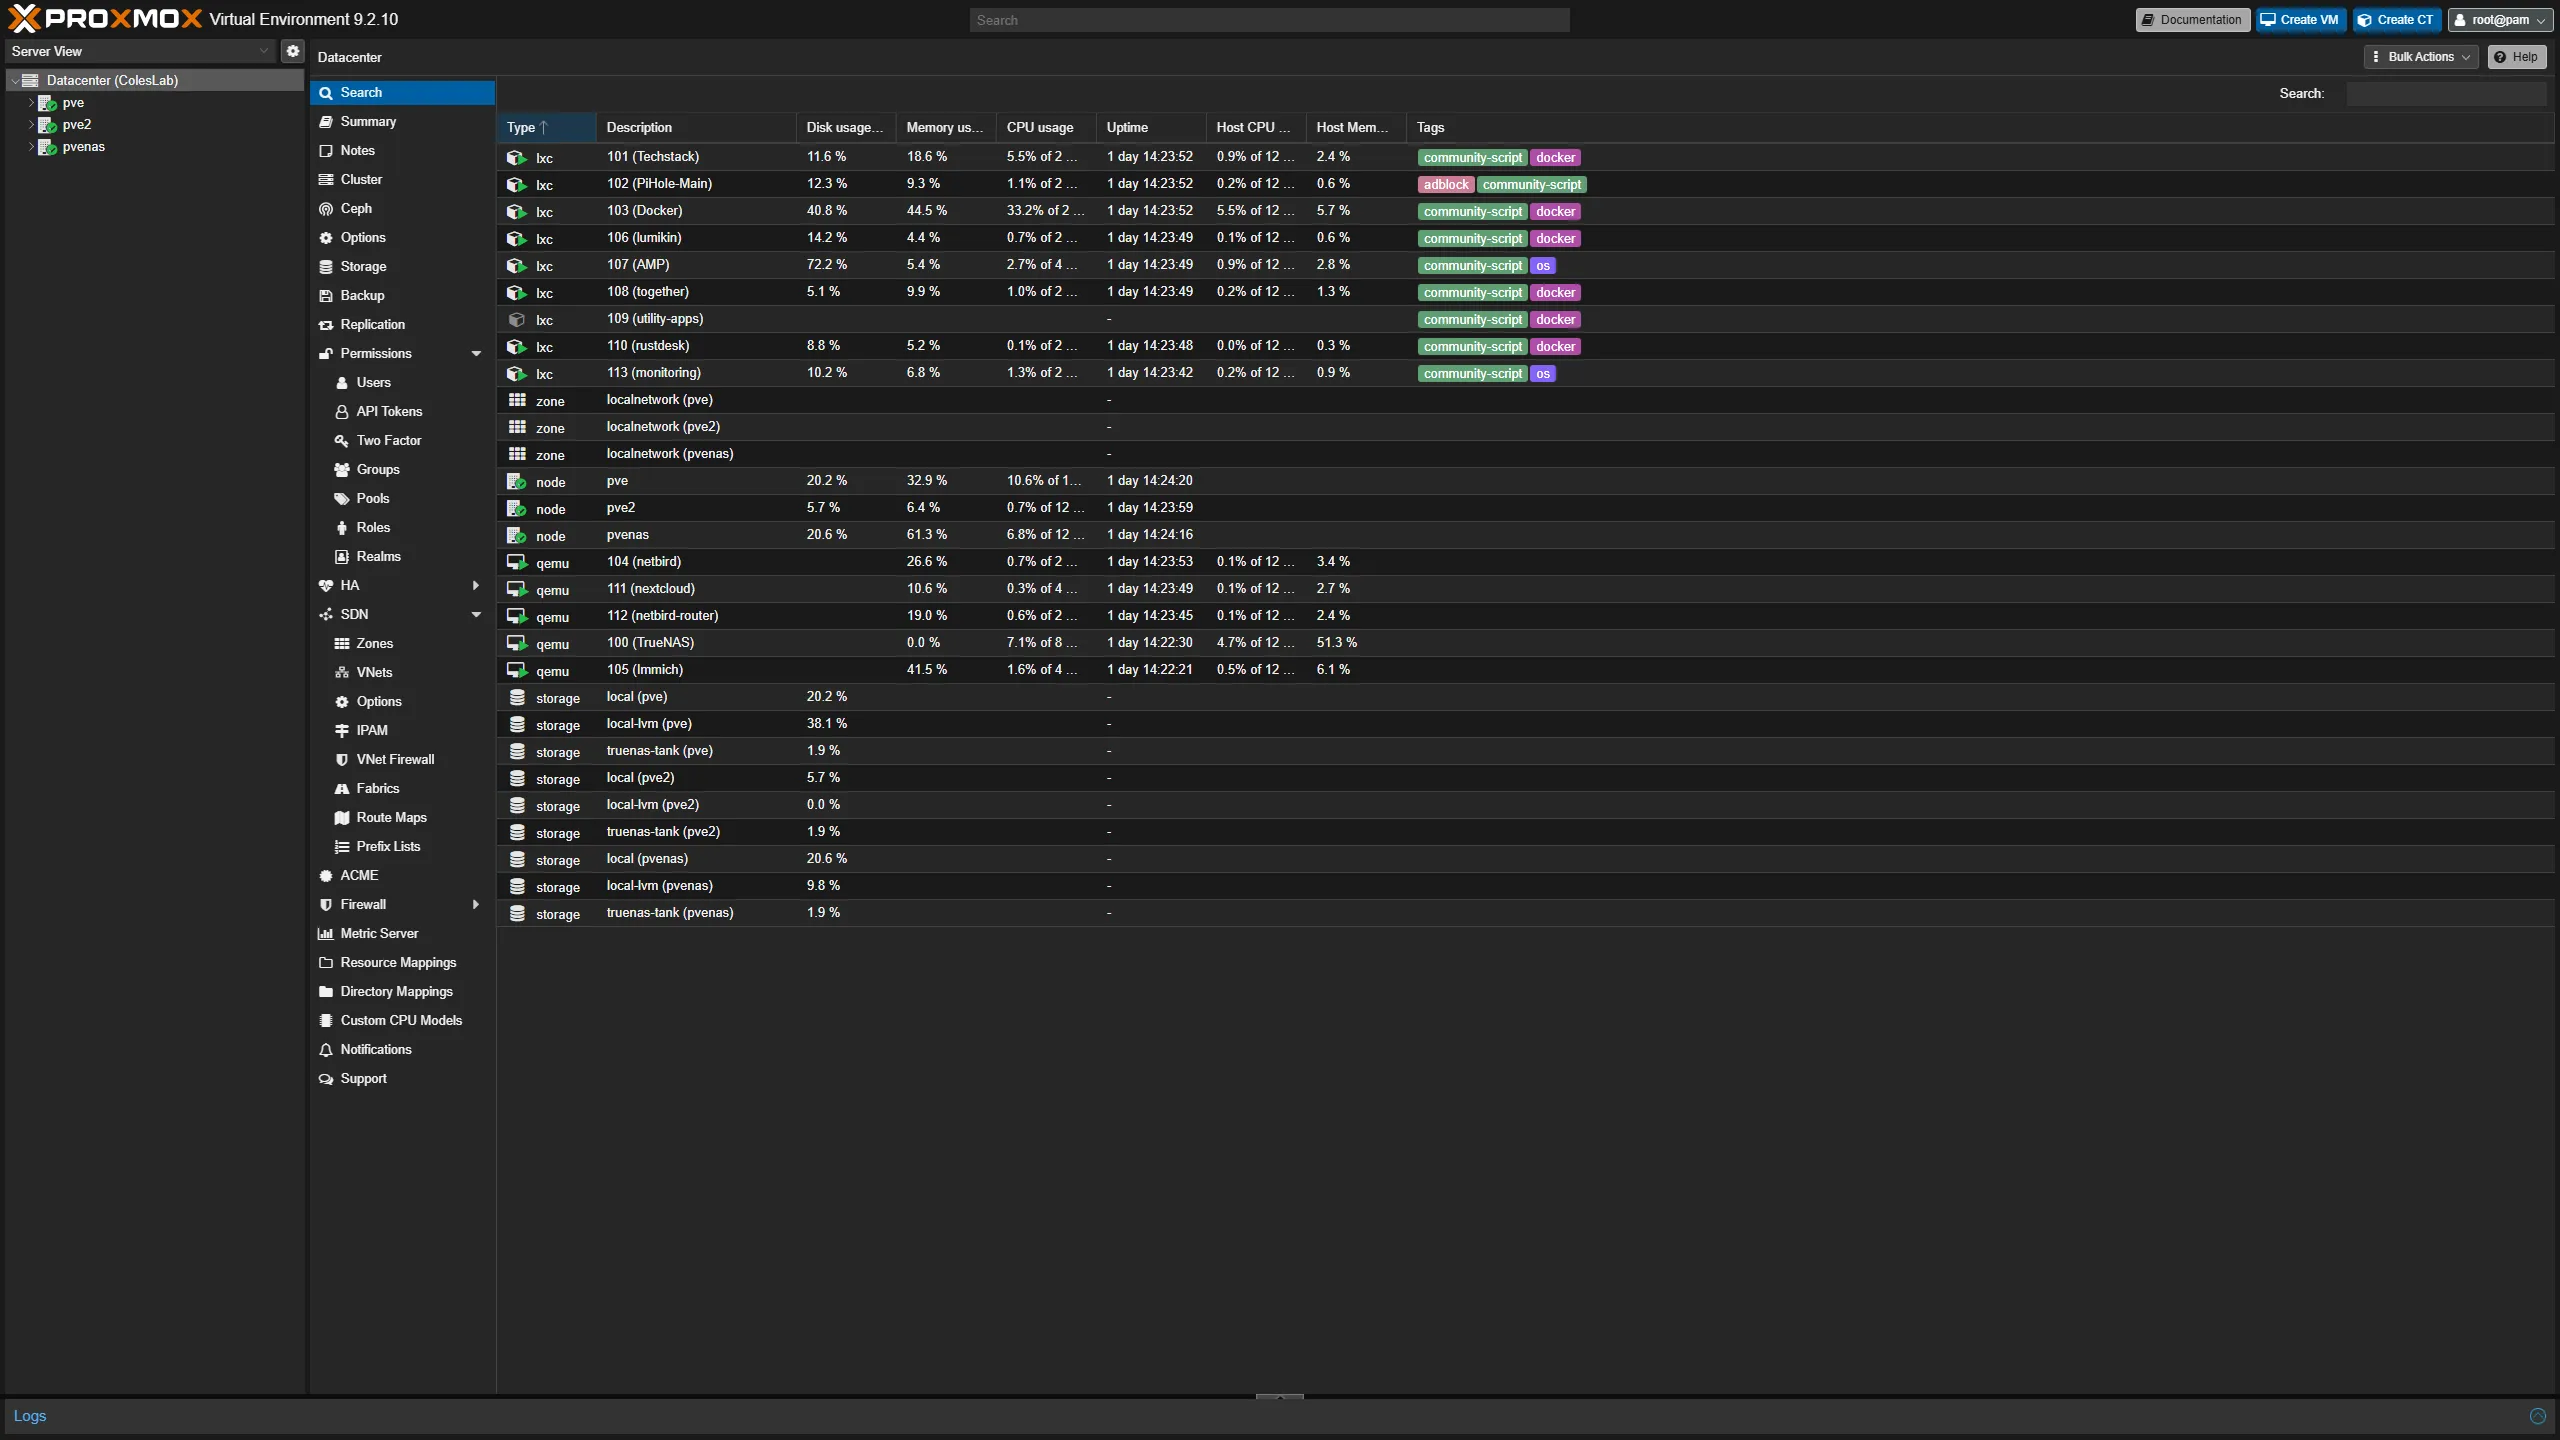This screenshot has width=2560, height=1440.
Task: Collapse the SDN submenu arrow
Action: click(476, 615)
